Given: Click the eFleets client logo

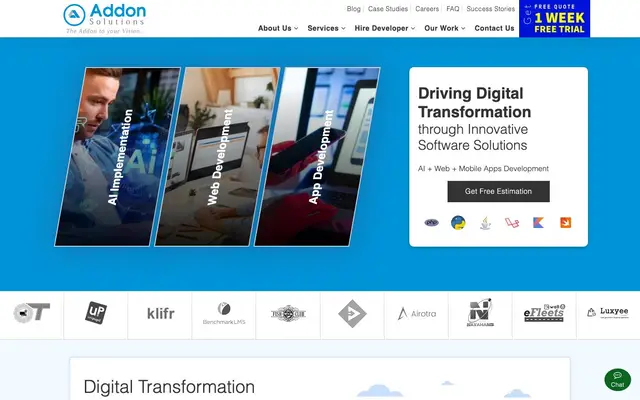Looking at the screenshot, I should [544, 313].
